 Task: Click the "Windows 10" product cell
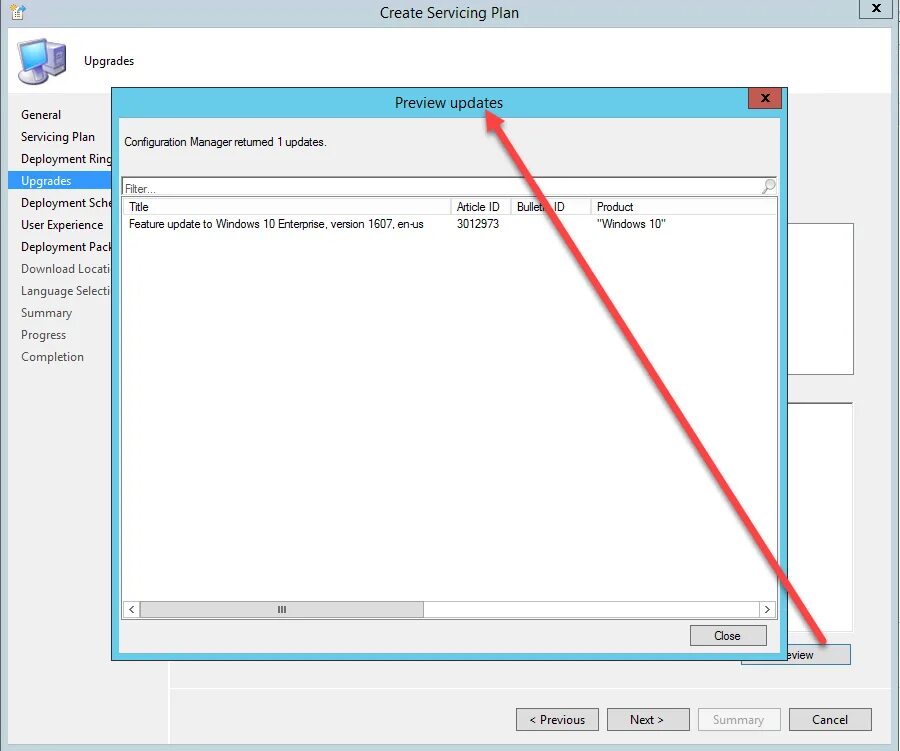631,224
